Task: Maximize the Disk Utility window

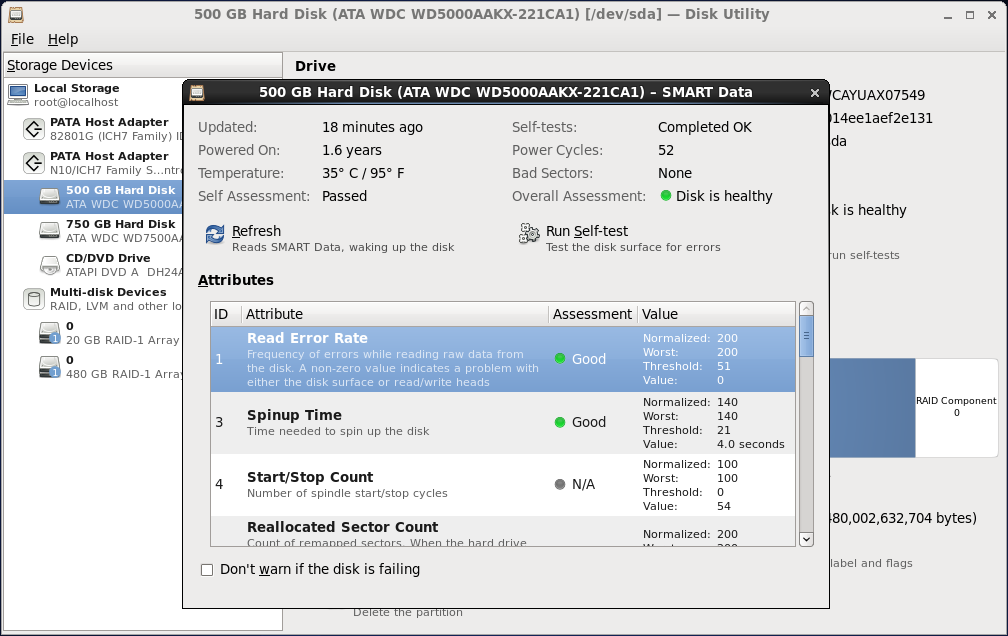Action: pyautogui.click(x=970, y=15)
